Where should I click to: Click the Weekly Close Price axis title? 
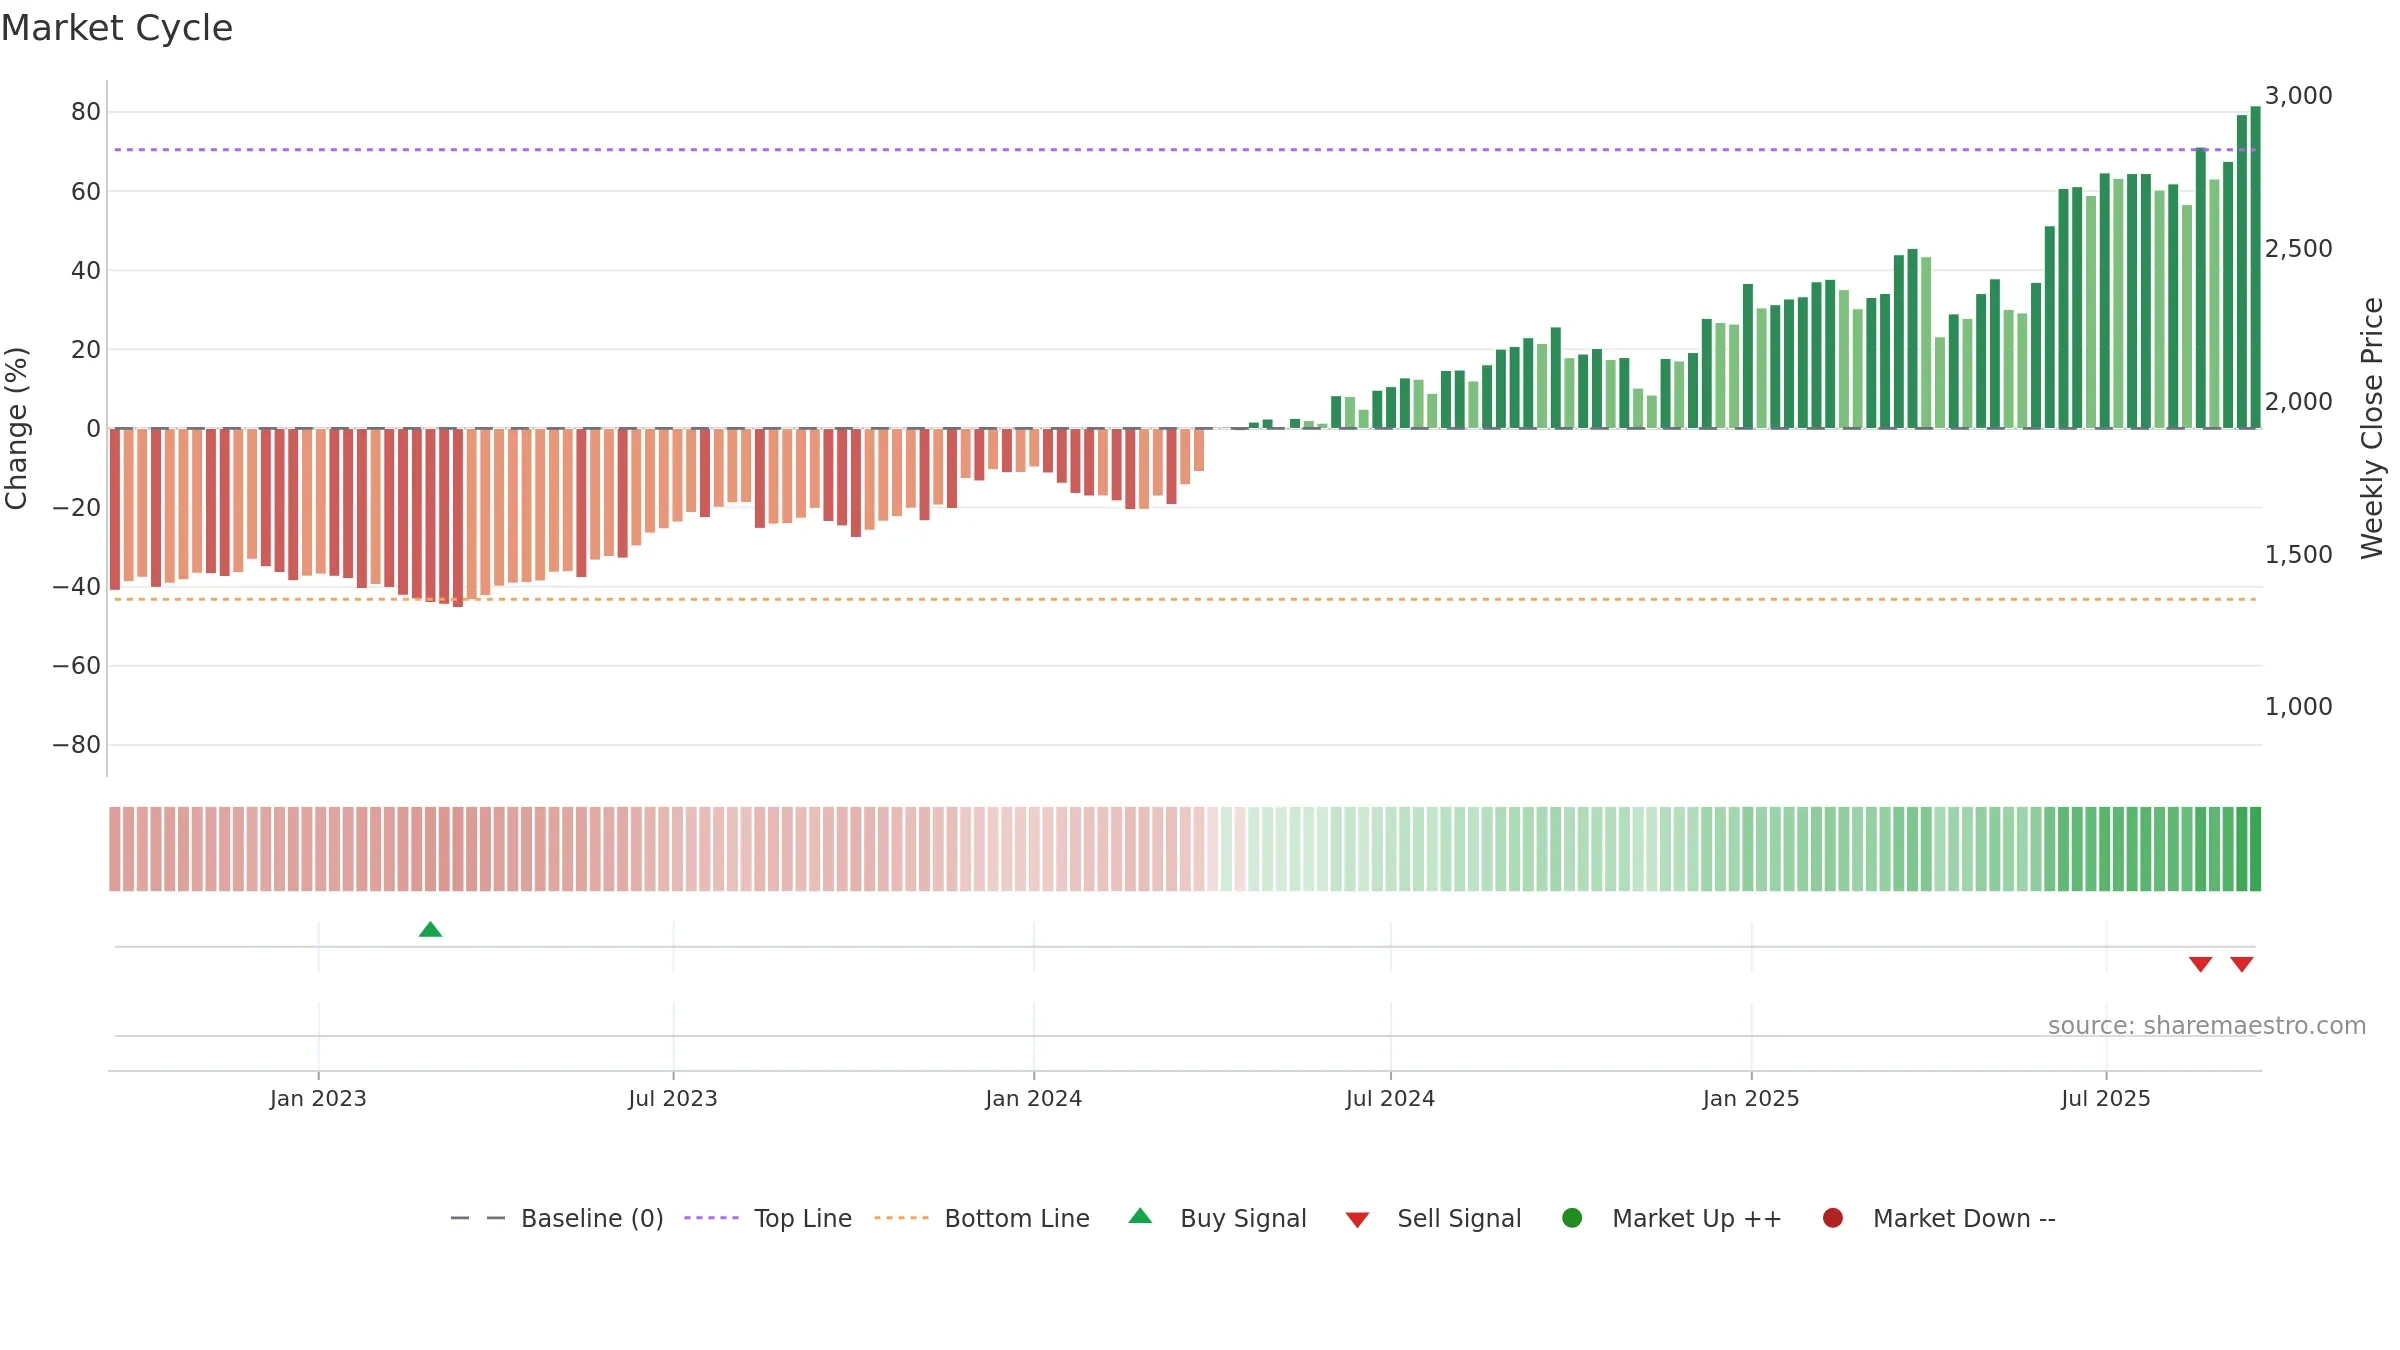tap(2372, 428)
